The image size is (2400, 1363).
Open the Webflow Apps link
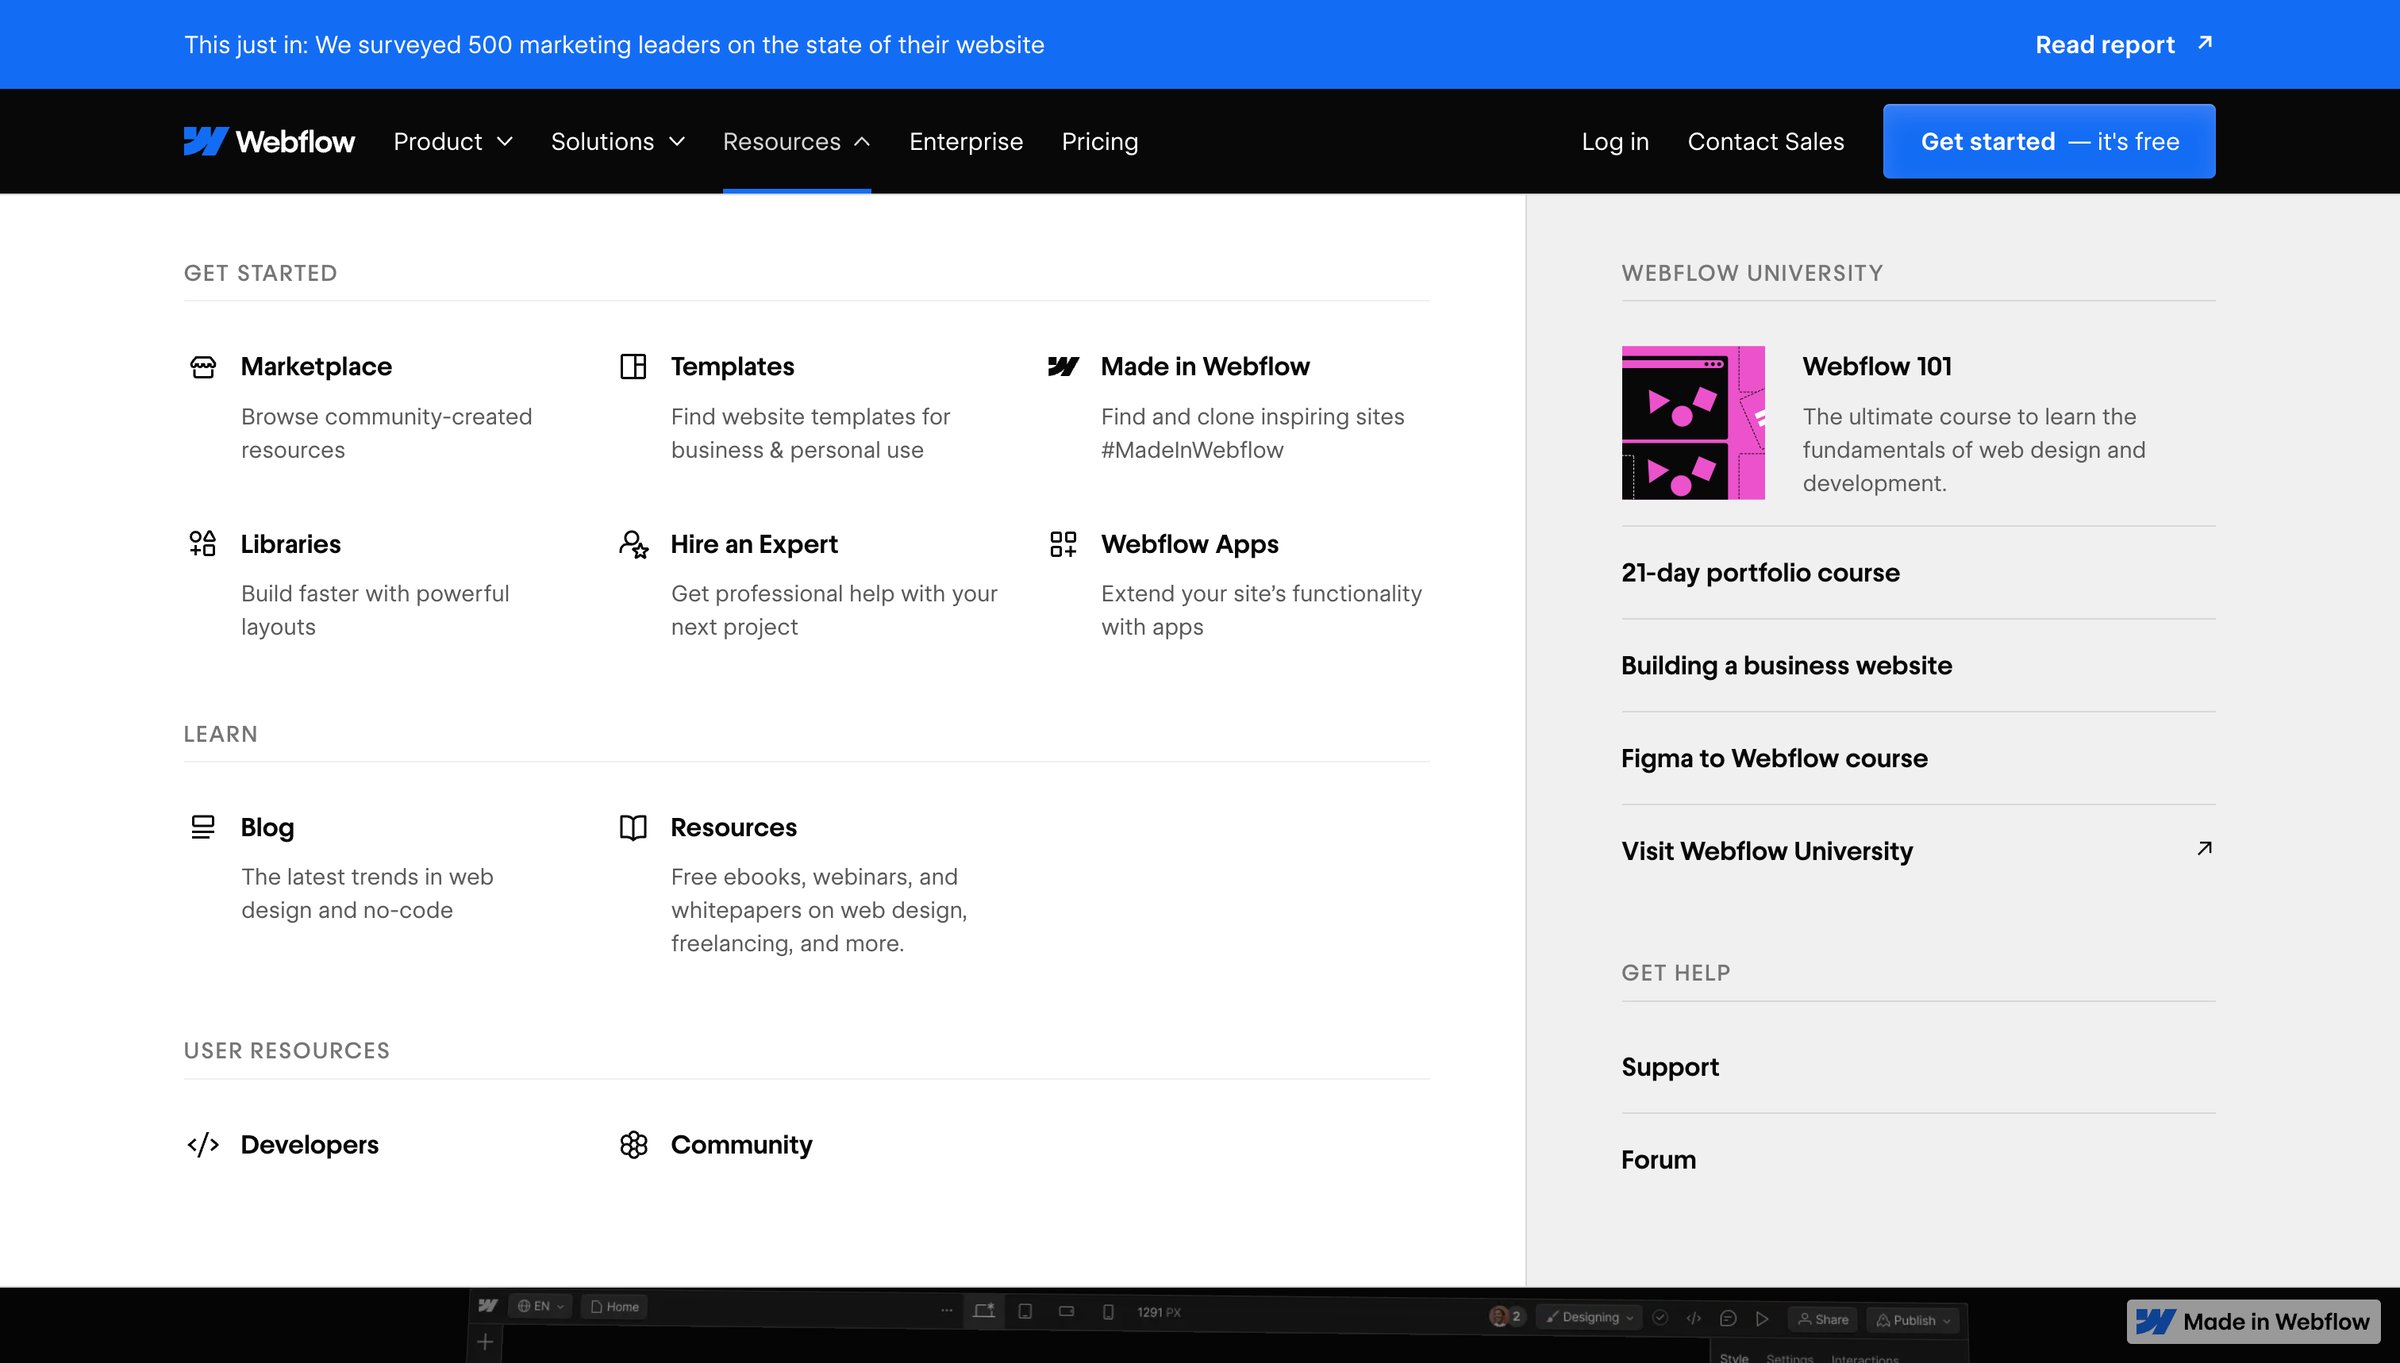click(1190, 543)
